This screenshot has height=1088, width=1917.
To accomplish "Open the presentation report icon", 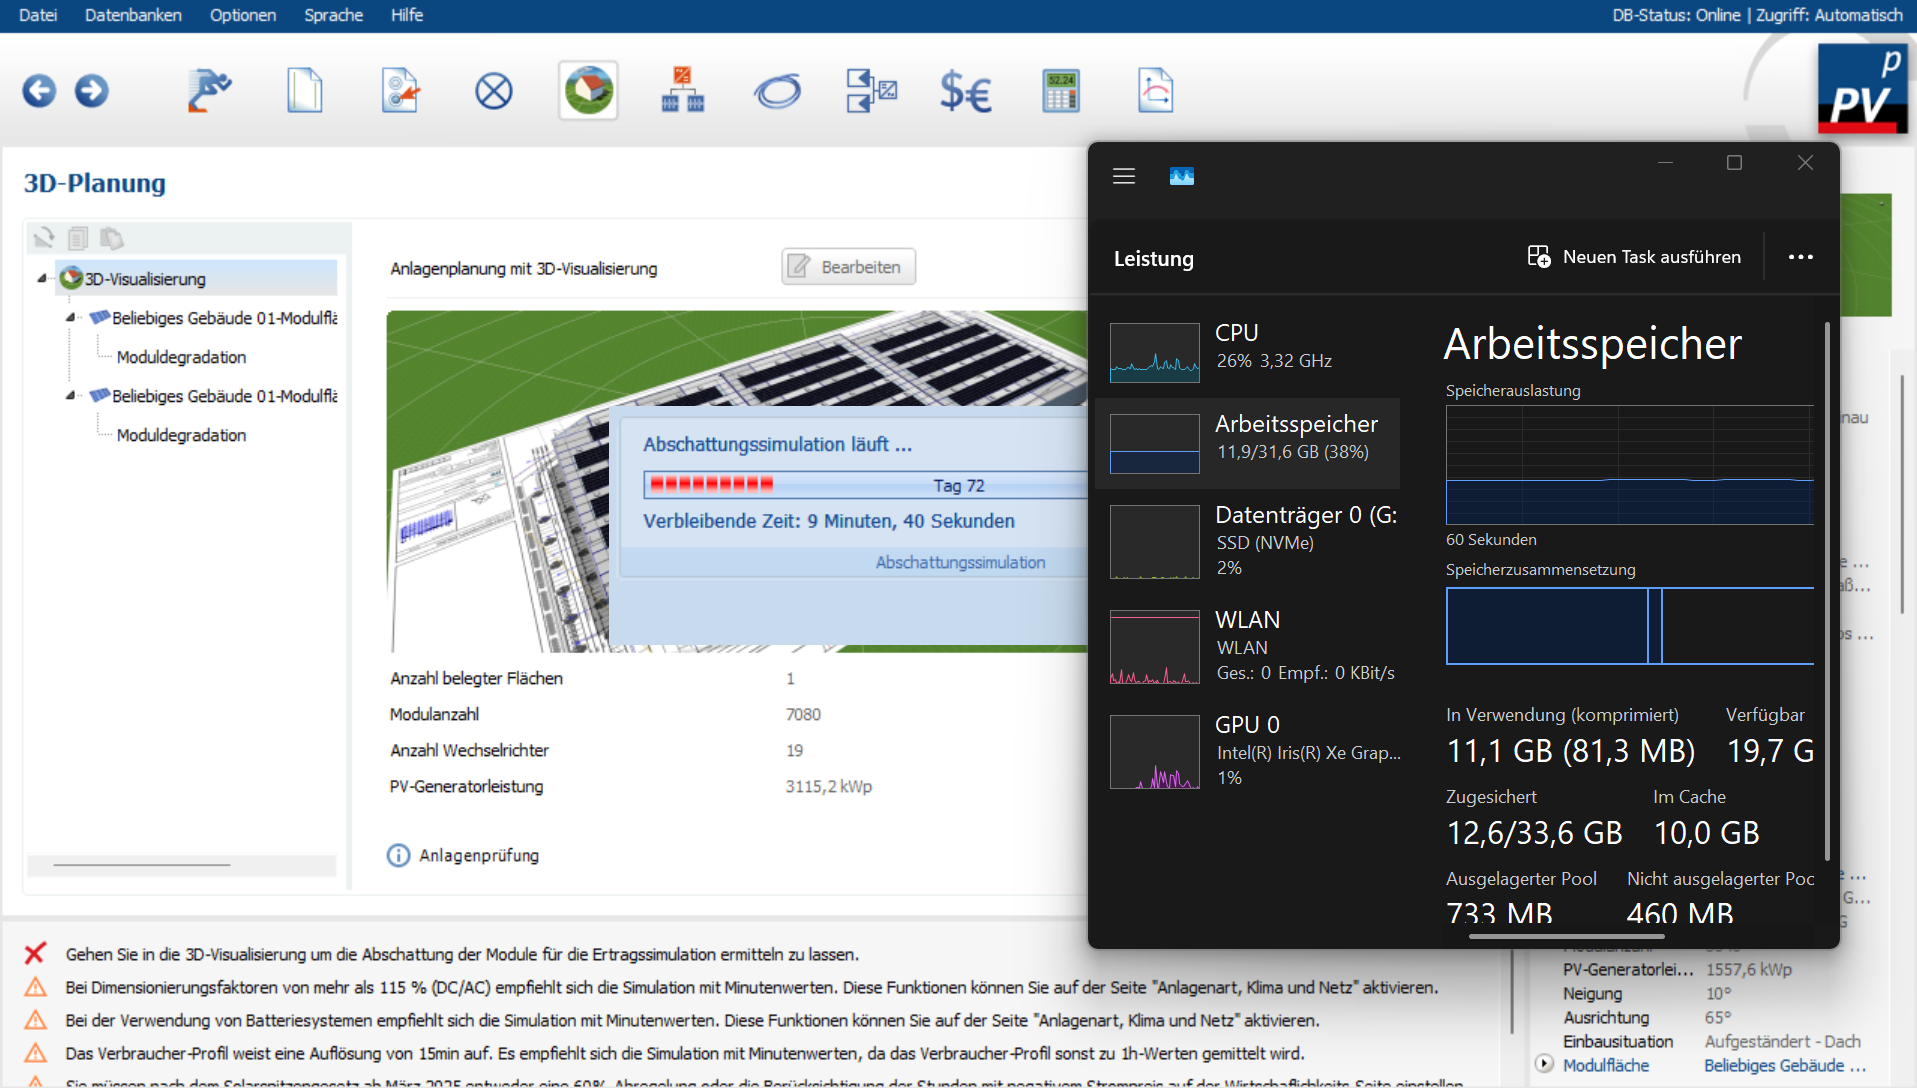I will coord(1155,91).
